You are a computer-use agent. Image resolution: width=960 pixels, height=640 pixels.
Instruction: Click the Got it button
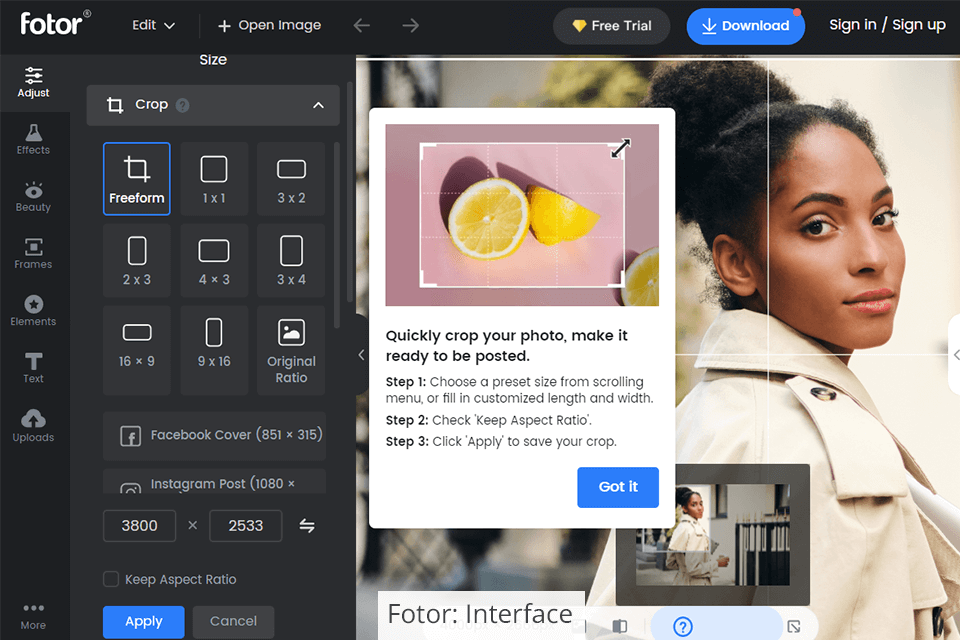tap(618, 487)
